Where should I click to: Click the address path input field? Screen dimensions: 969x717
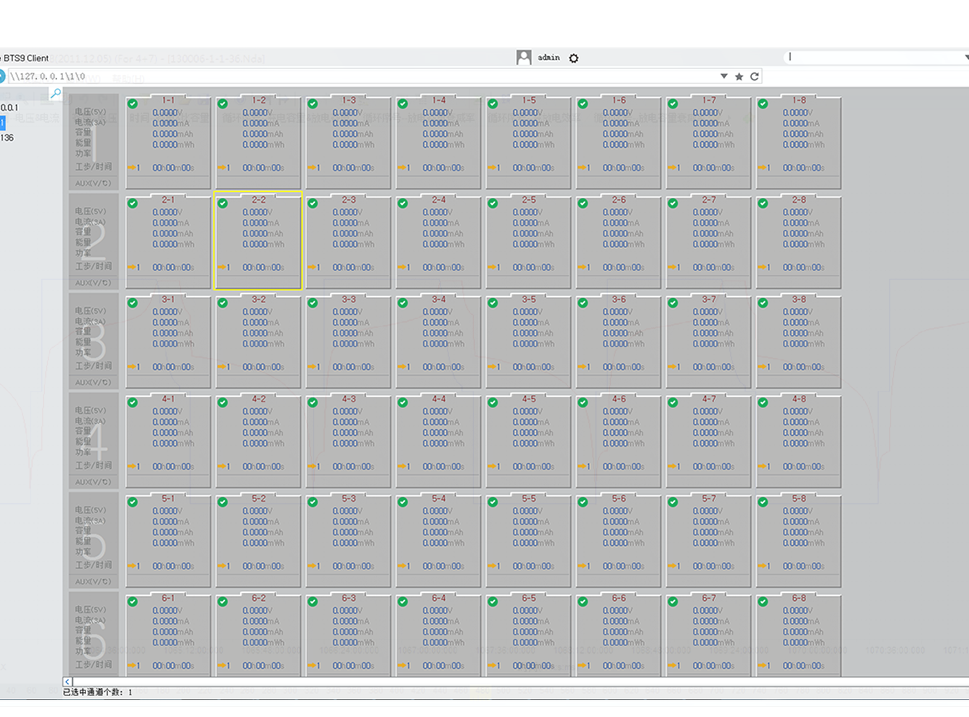360,76
